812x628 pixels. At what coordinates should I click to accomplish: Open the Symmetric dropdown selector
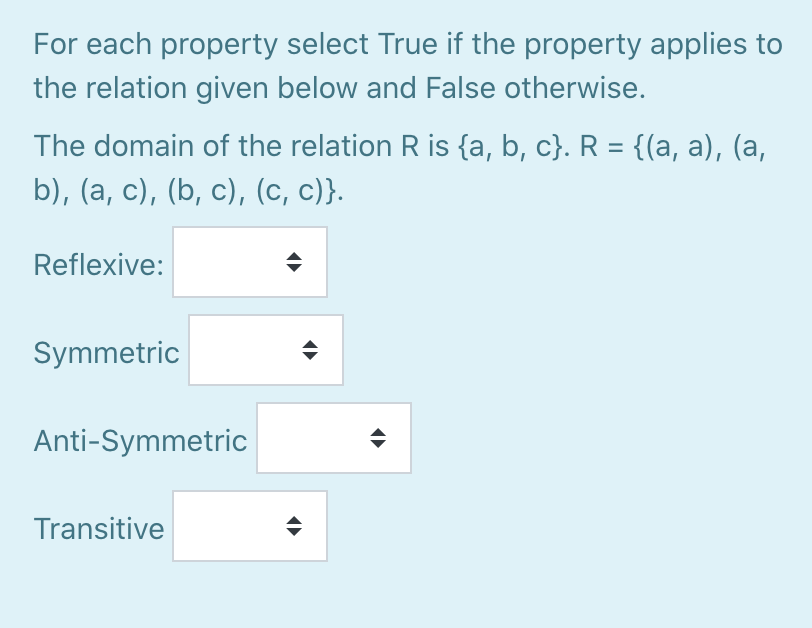(x=265, y=350)
